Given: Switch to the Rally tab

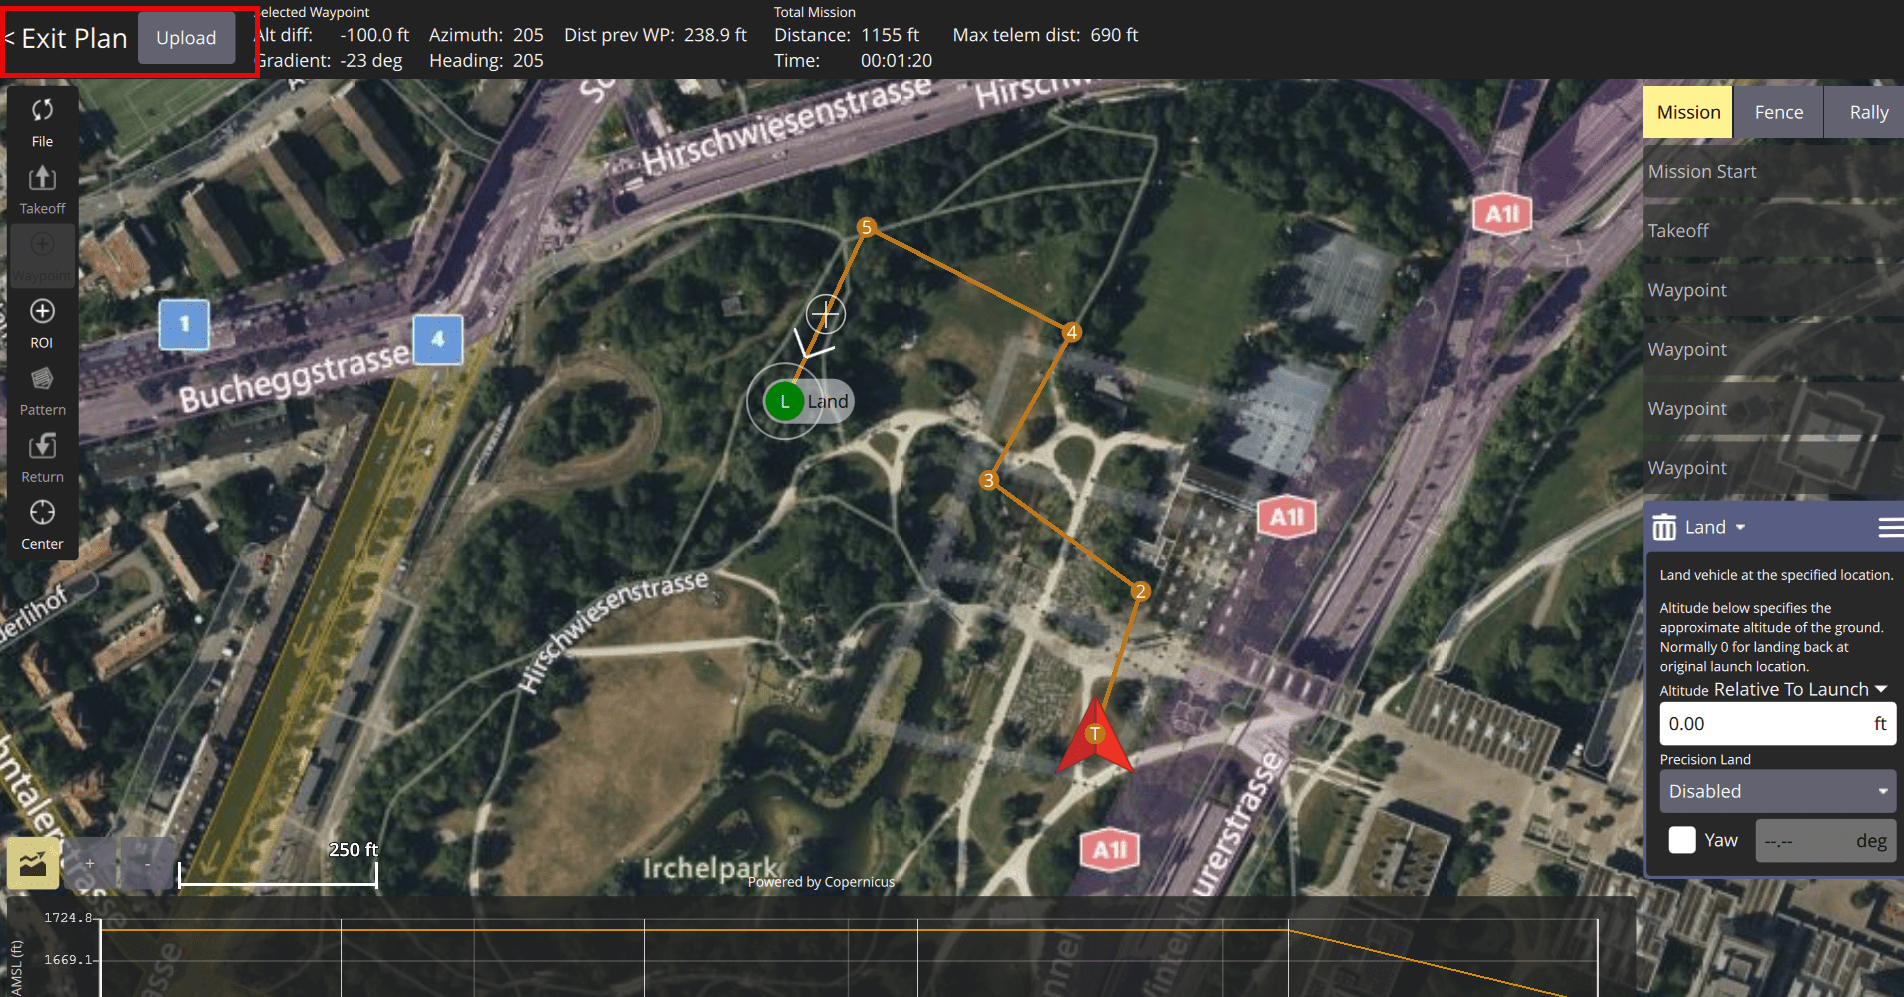Looking at the screenshot, I should 1868,112.
